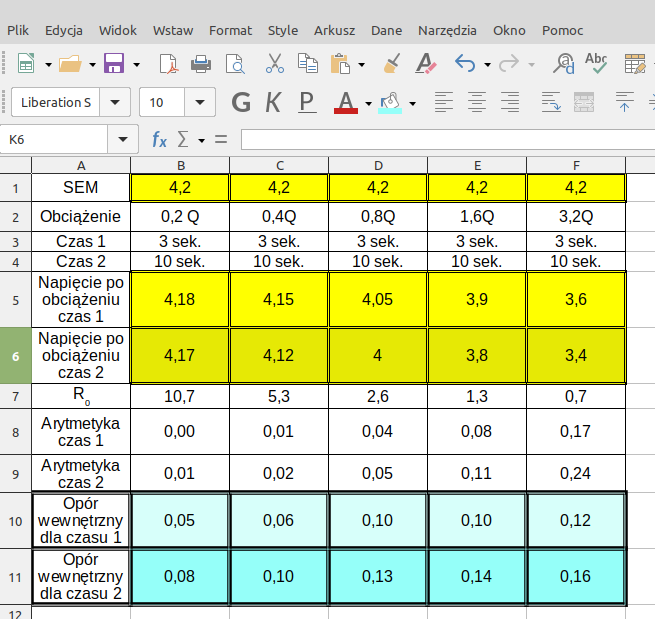Open the Sum function dropdown arrow
The image size is (655, 619).
tap(202, 140)
